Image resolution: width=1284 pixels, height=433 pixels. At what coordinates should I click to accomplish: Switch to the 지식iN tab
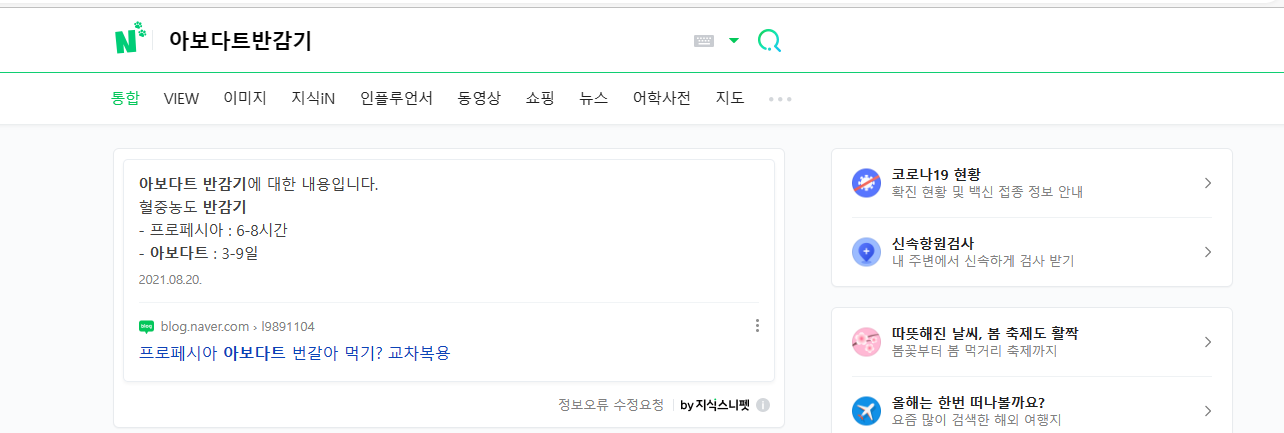[313, 98]
